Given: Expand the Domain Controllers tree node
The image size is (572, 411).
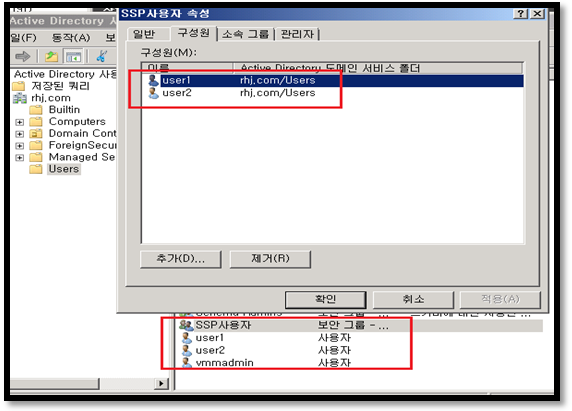Looking at the screenshot, I should point(19,134).
